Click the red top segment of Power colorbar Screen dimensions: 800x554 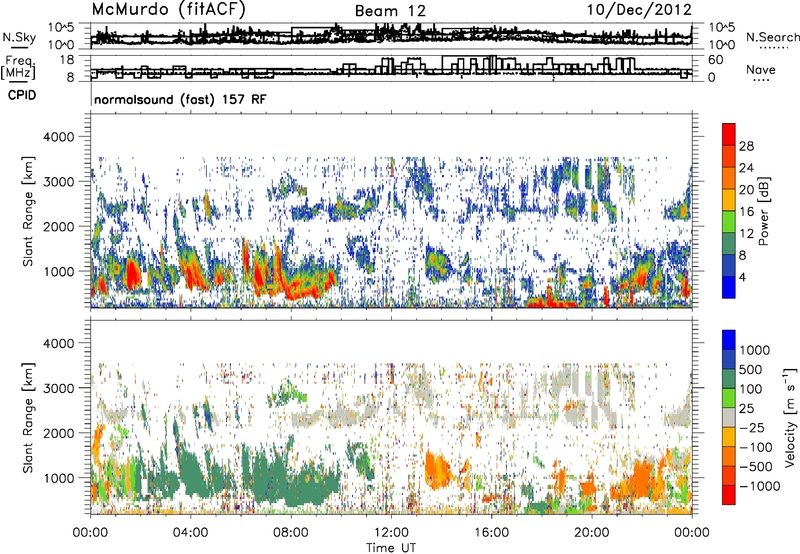729,135
